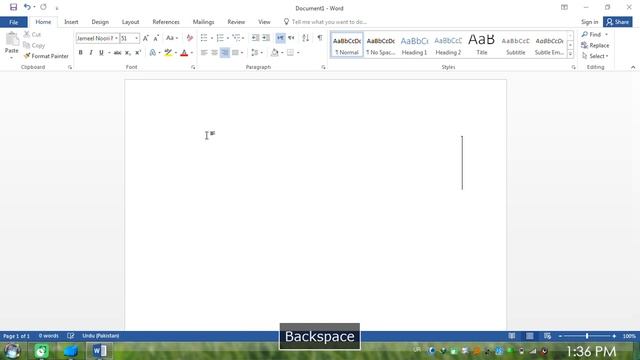Click Replace in the Editing group
640x360 pixels.
(595, 45)
